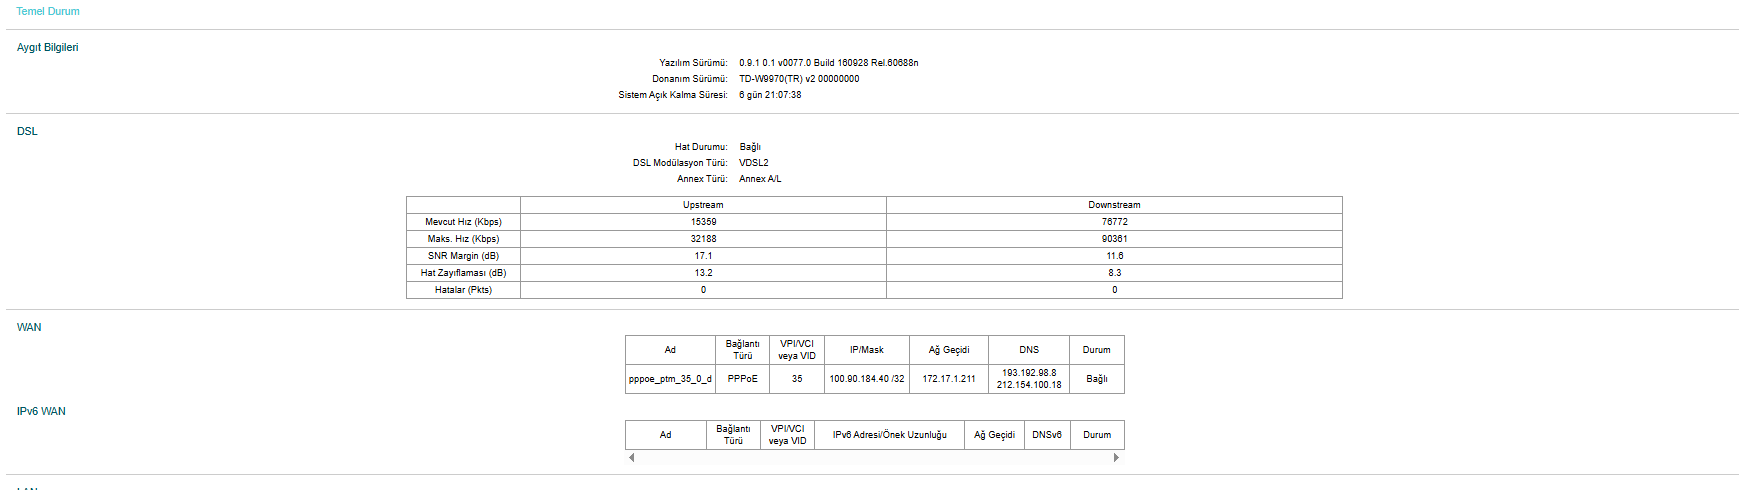Click IP address '100.90.184.40 /32'
The image size is (1739, 490).
click(867, 379)
